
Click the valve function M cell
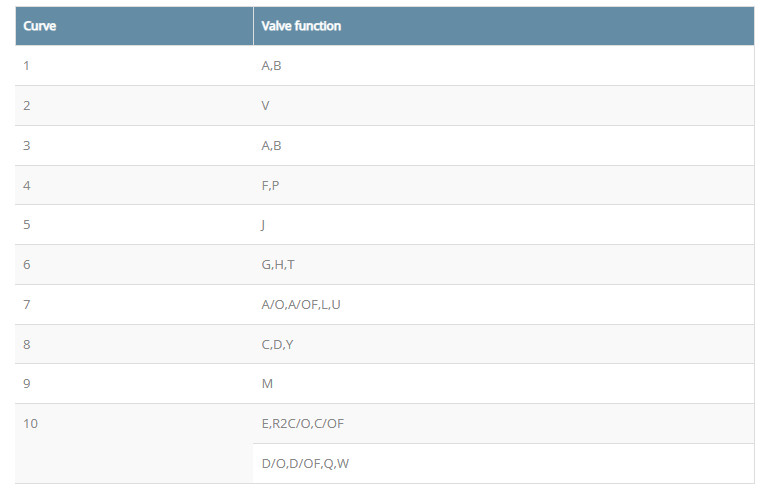point(267,384)
